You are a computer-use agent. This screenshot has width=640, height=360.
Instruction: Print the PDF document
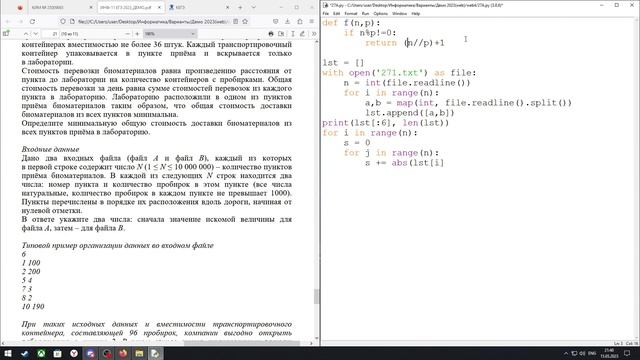point(271,33)
